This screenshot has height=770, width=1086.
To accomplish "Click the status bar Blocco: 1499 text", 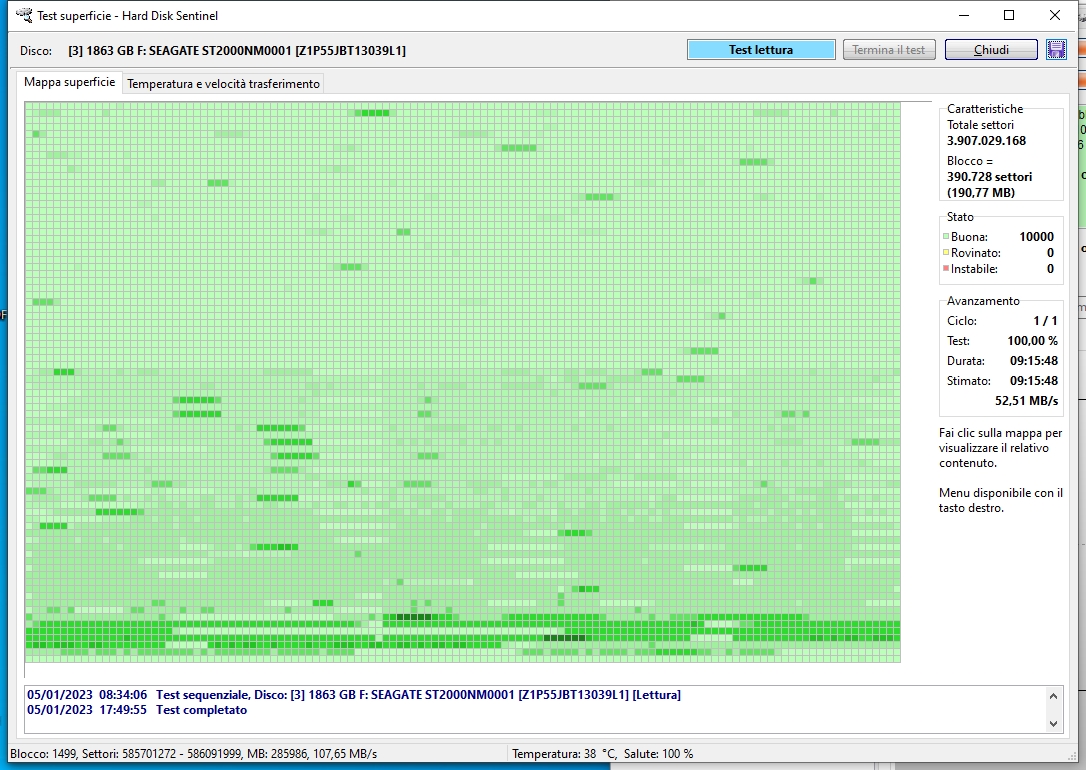I will 42,754.
